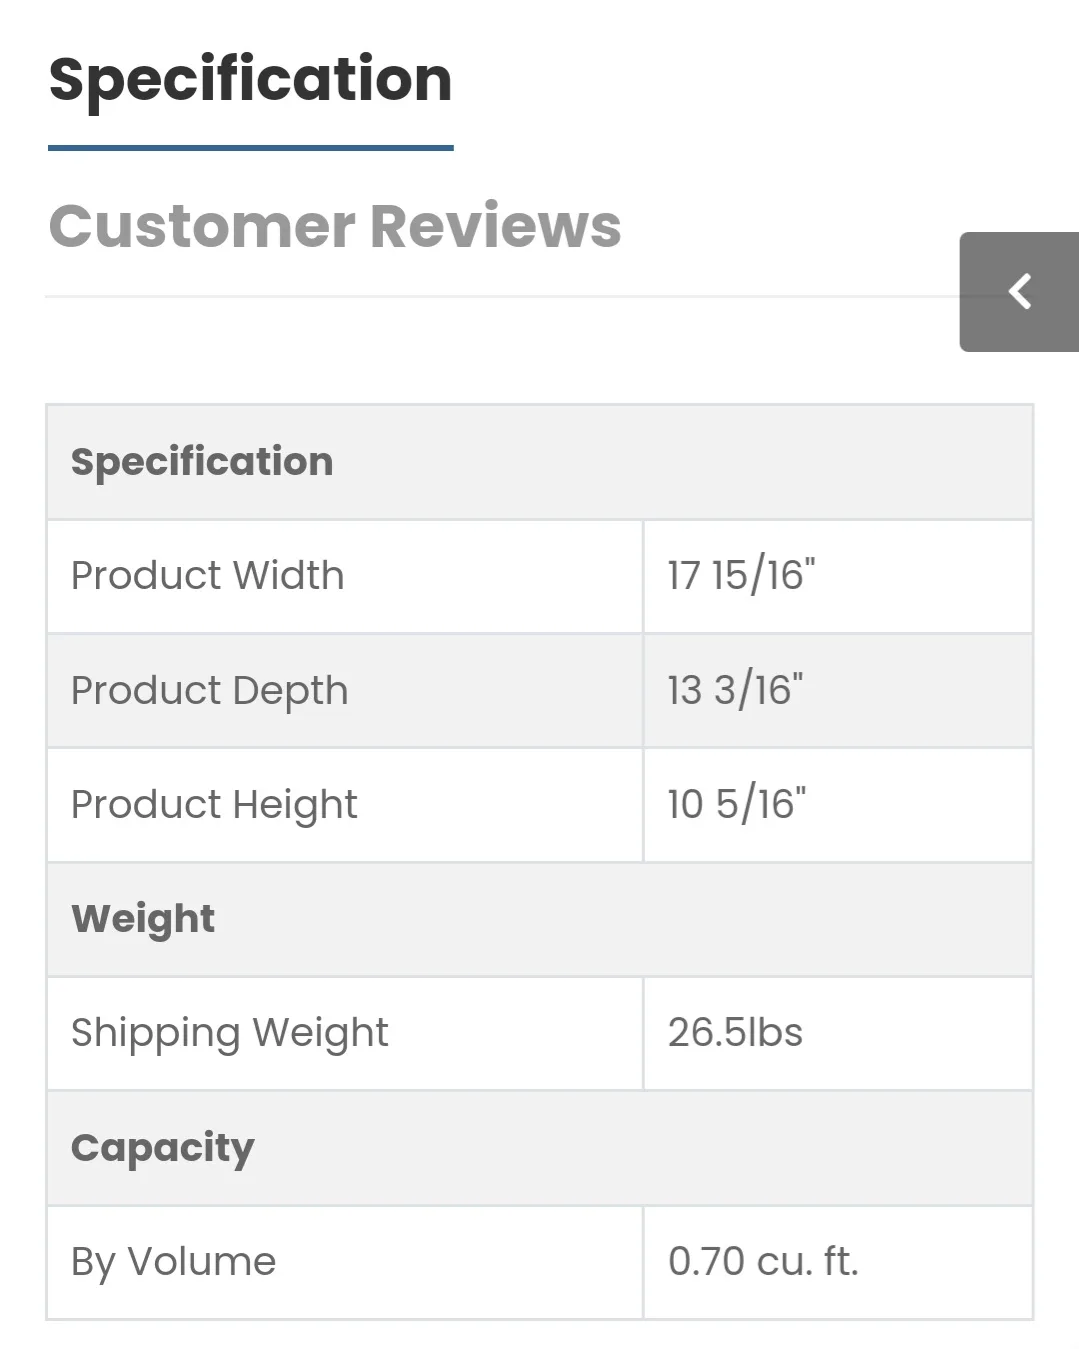Click the Shipping Weight label
Image resolution: width=1079 pixels, height=1349 pixels.
point(229,1033)
